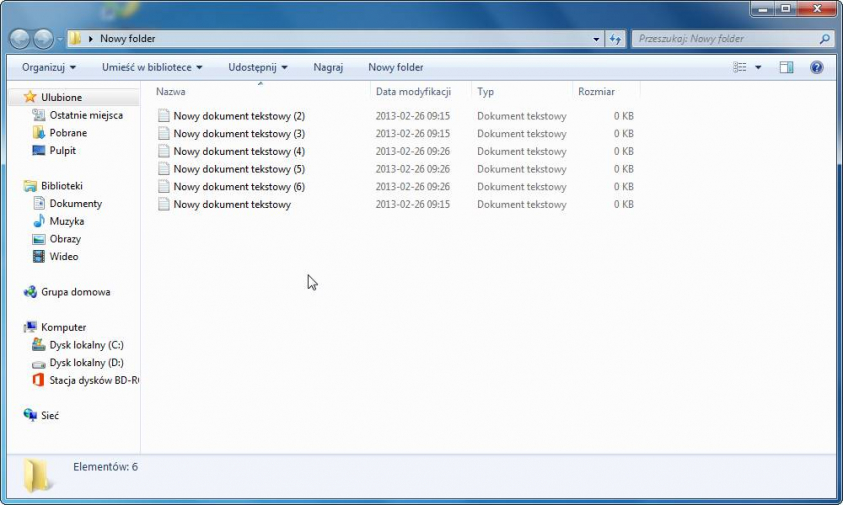Select Pulpit in Ulubione list

click(62, 150)
